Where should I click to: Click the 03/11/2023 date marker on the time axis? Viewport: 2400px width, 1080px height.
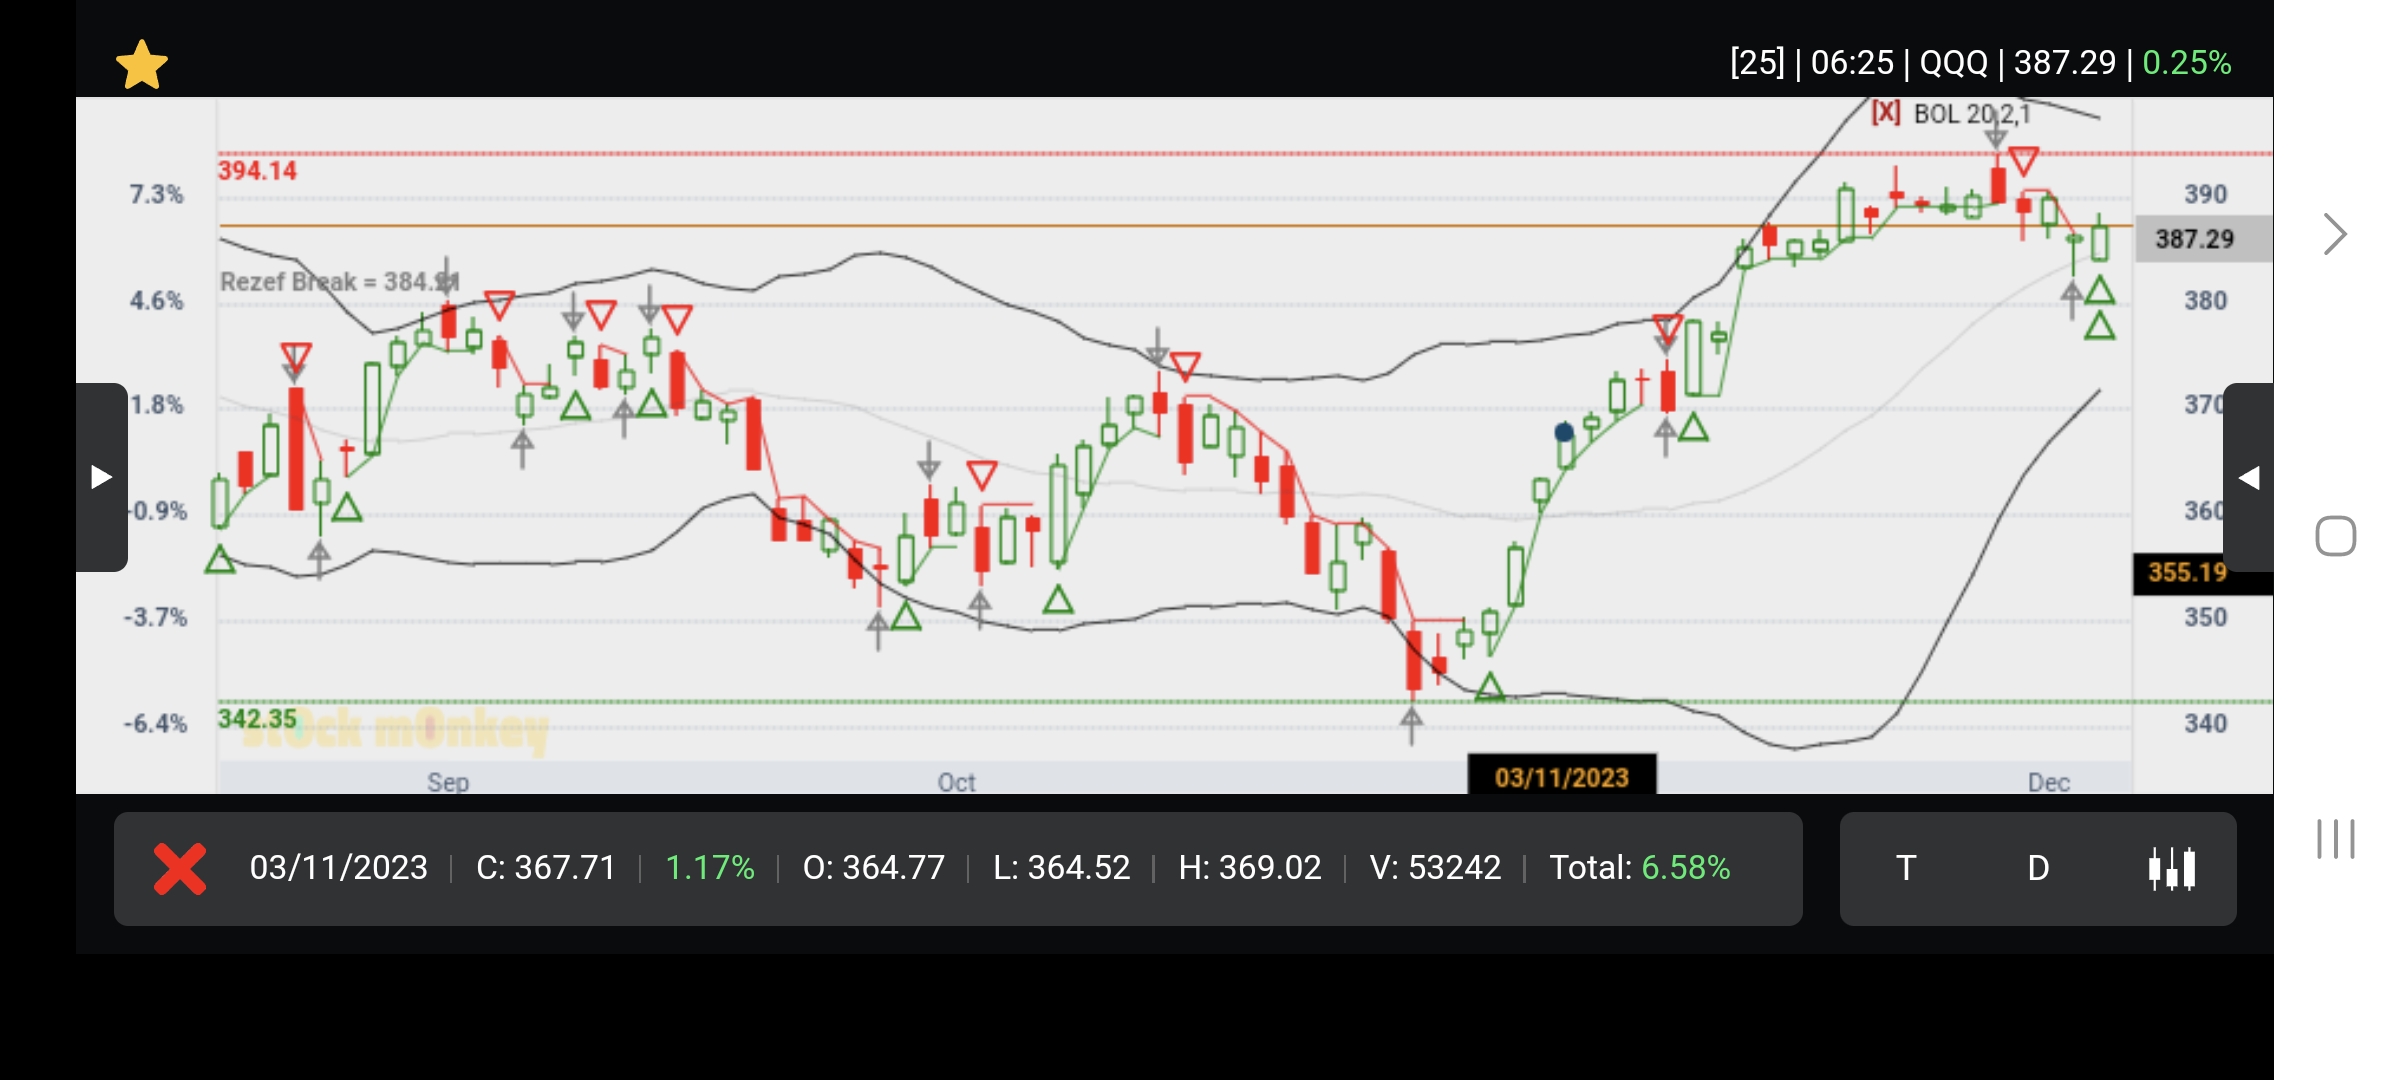click(x=1561, y=777)
